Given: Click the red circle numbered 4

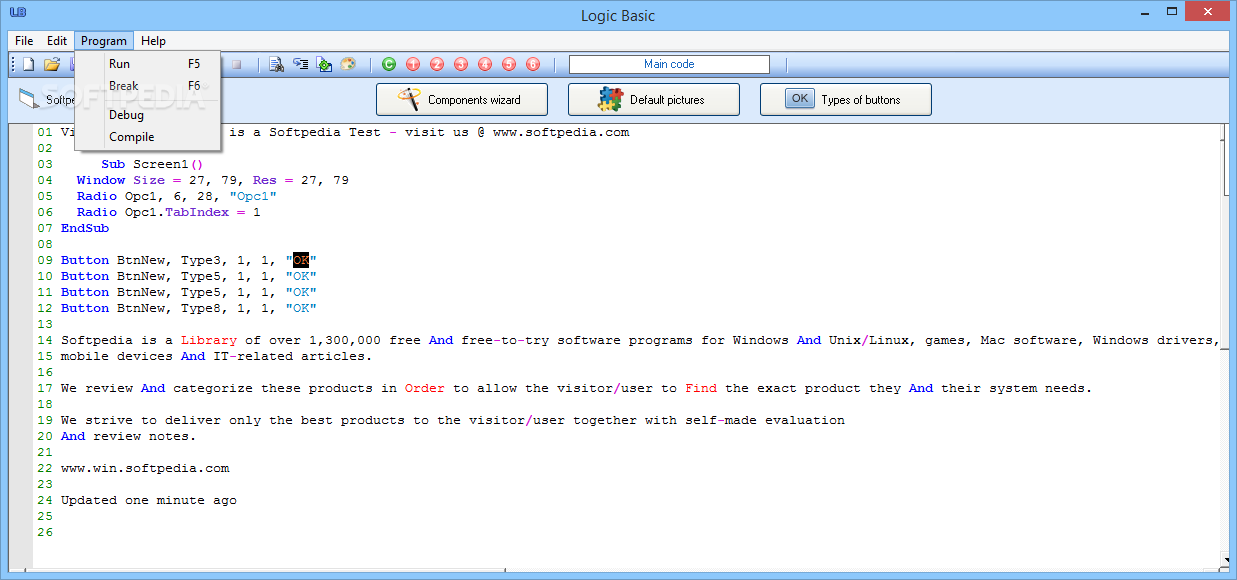Looking at the screenshot, I should (x=485, y=64).
